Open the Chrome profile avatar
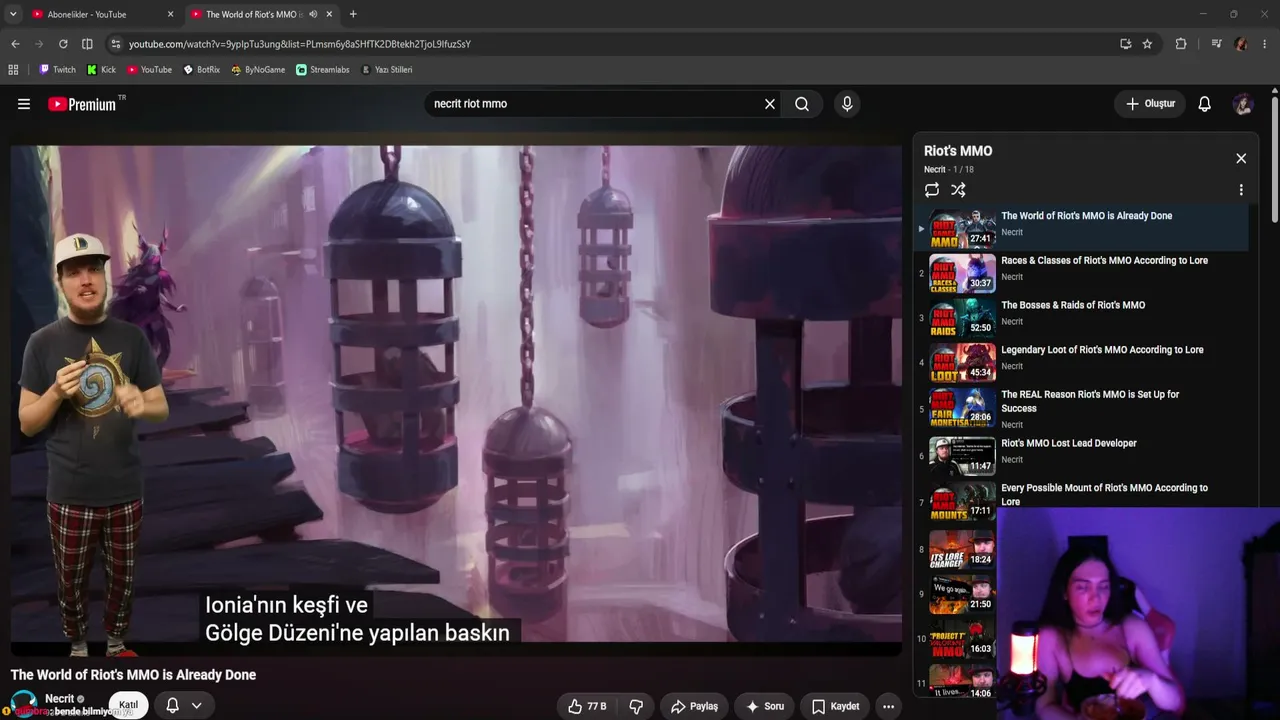This screenshot has width=1280, height=720. 1241,44
